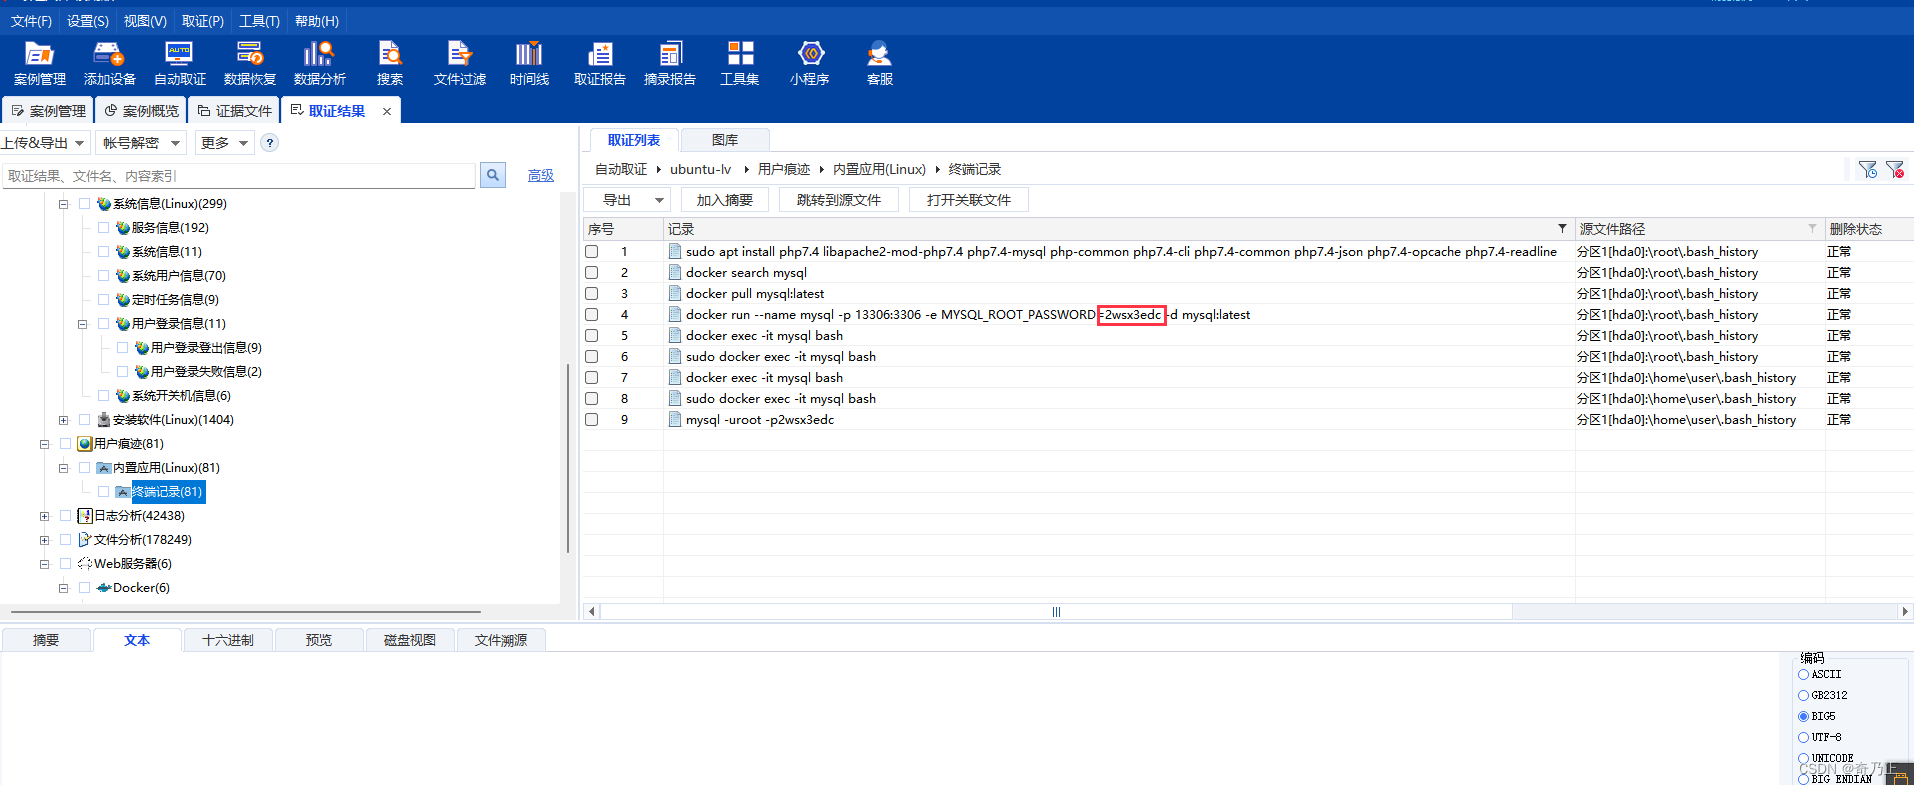The image size is (1914, 785).
Task: Click the search input field
Action: [238, 175]
